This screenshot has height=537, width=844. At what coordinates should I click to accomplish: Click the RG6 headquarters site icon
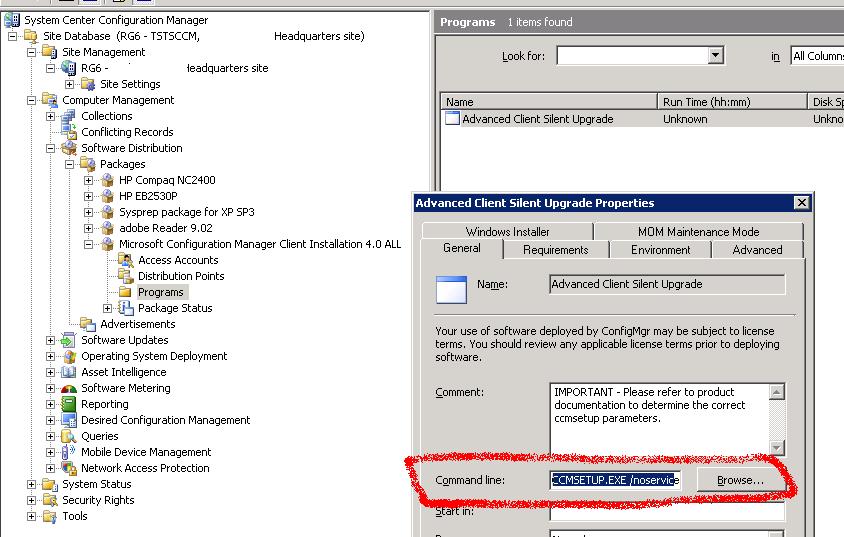tap(68, 68)
